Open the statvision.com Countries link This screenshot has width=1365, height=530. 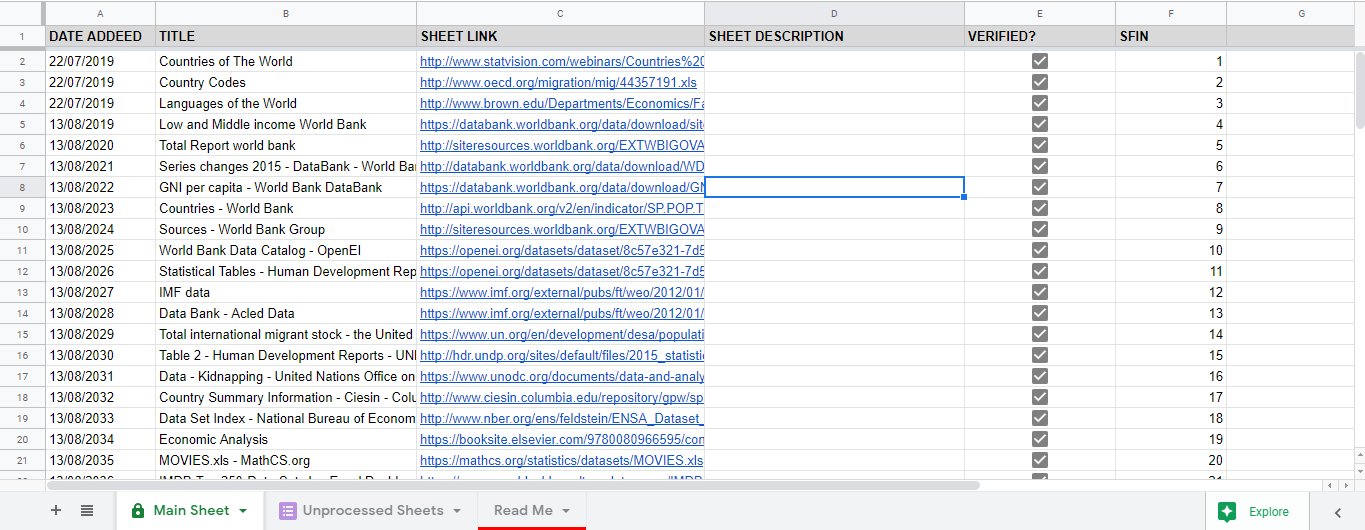(x=562, y=61)
